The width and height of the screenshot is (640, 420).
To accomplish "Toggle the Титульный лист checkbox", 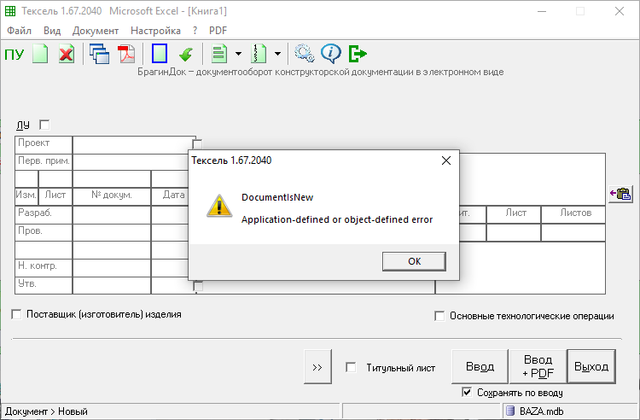I will pos(351,367).
